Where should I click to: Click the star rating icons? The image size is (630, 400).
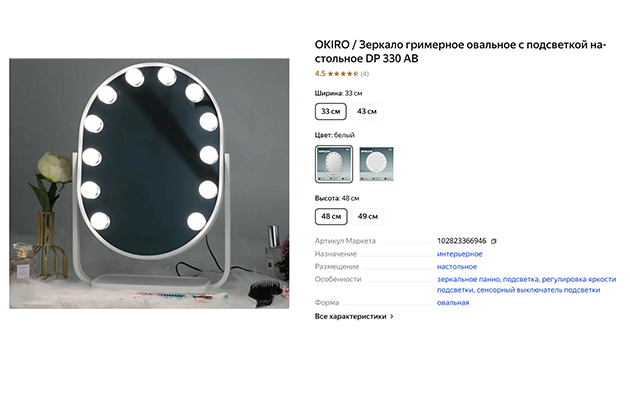tap(343, 73)
